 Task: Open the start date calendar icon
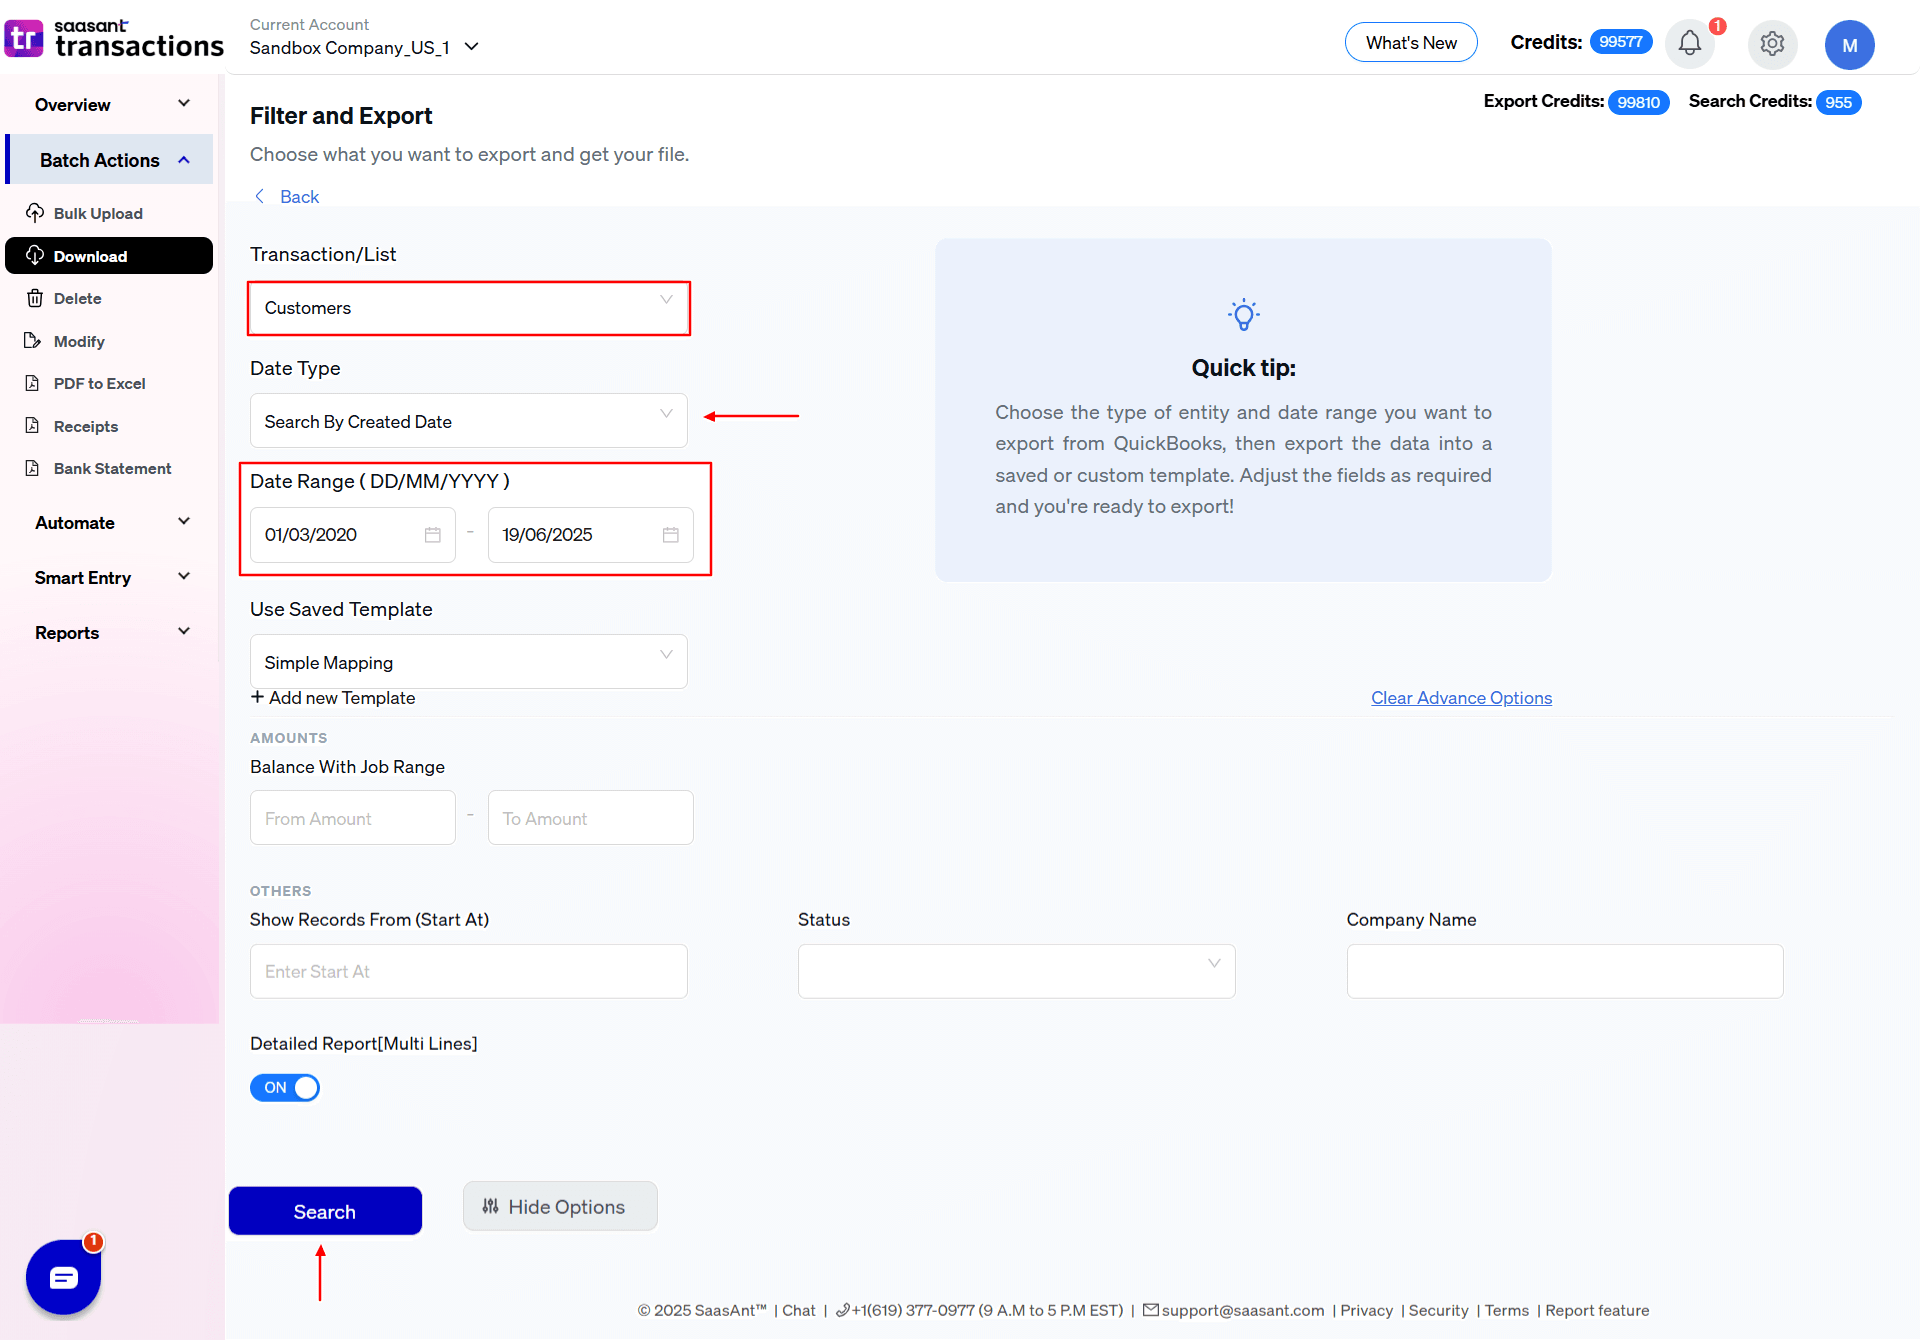coord(433,535)
